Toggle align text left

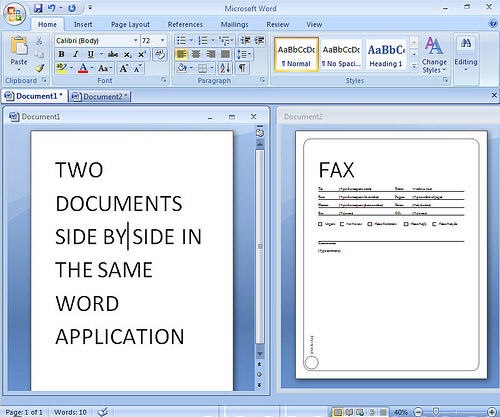[181, 54]
